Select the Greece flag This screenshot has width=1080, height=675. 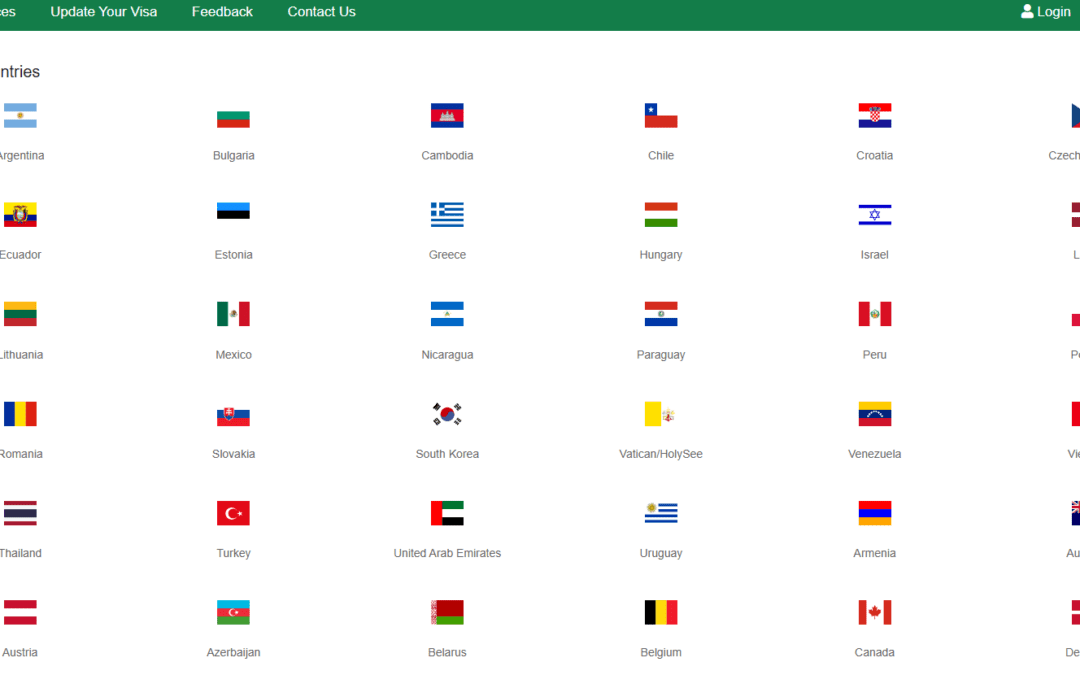[447, 215]
